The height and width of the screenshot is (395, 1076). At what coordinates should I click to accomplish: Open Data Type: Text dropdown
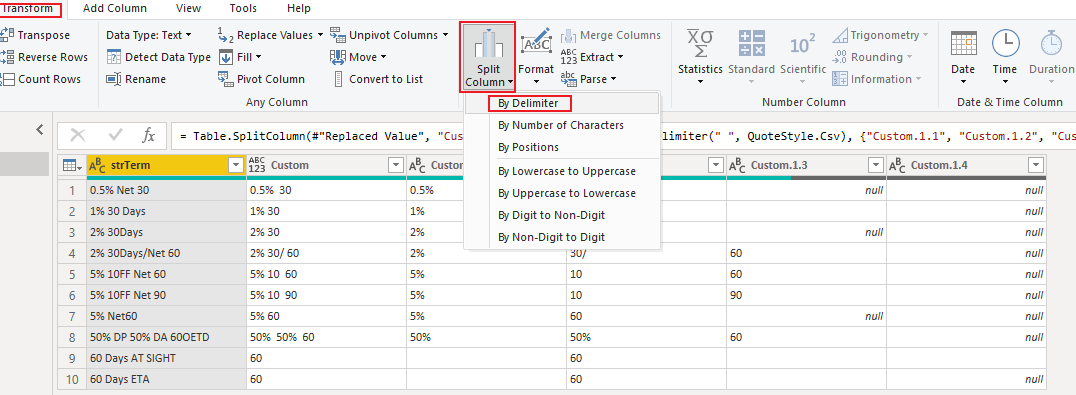(149, 35)
